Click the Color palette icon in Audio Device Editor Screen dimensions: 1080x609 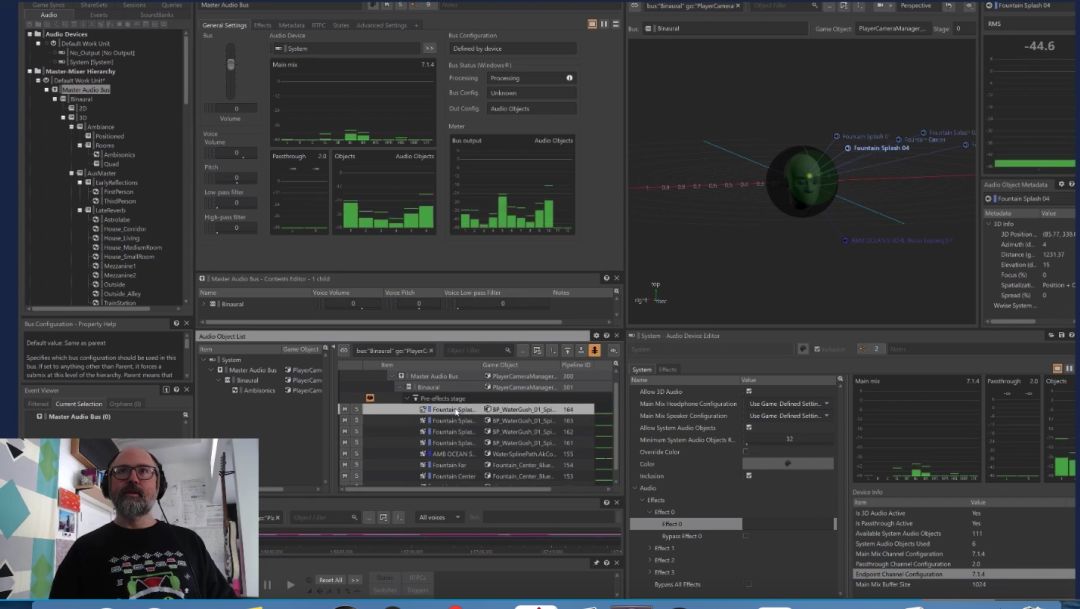point(788,463)
